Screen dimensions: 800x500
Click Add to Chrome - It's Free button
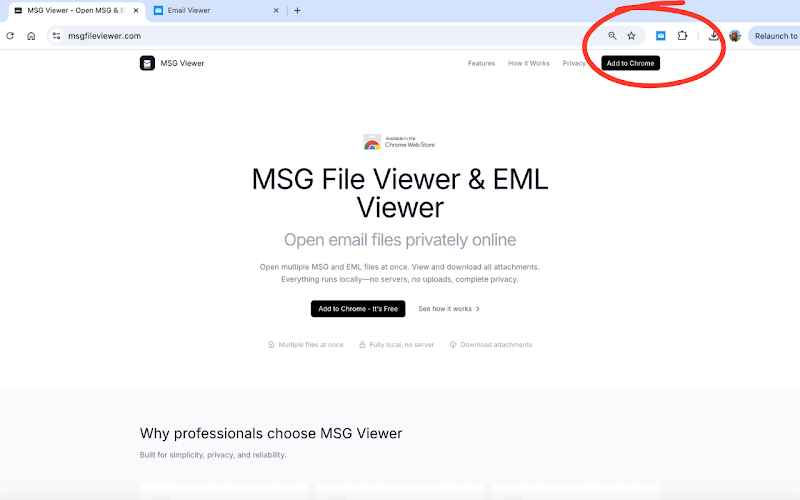point(358,309)
